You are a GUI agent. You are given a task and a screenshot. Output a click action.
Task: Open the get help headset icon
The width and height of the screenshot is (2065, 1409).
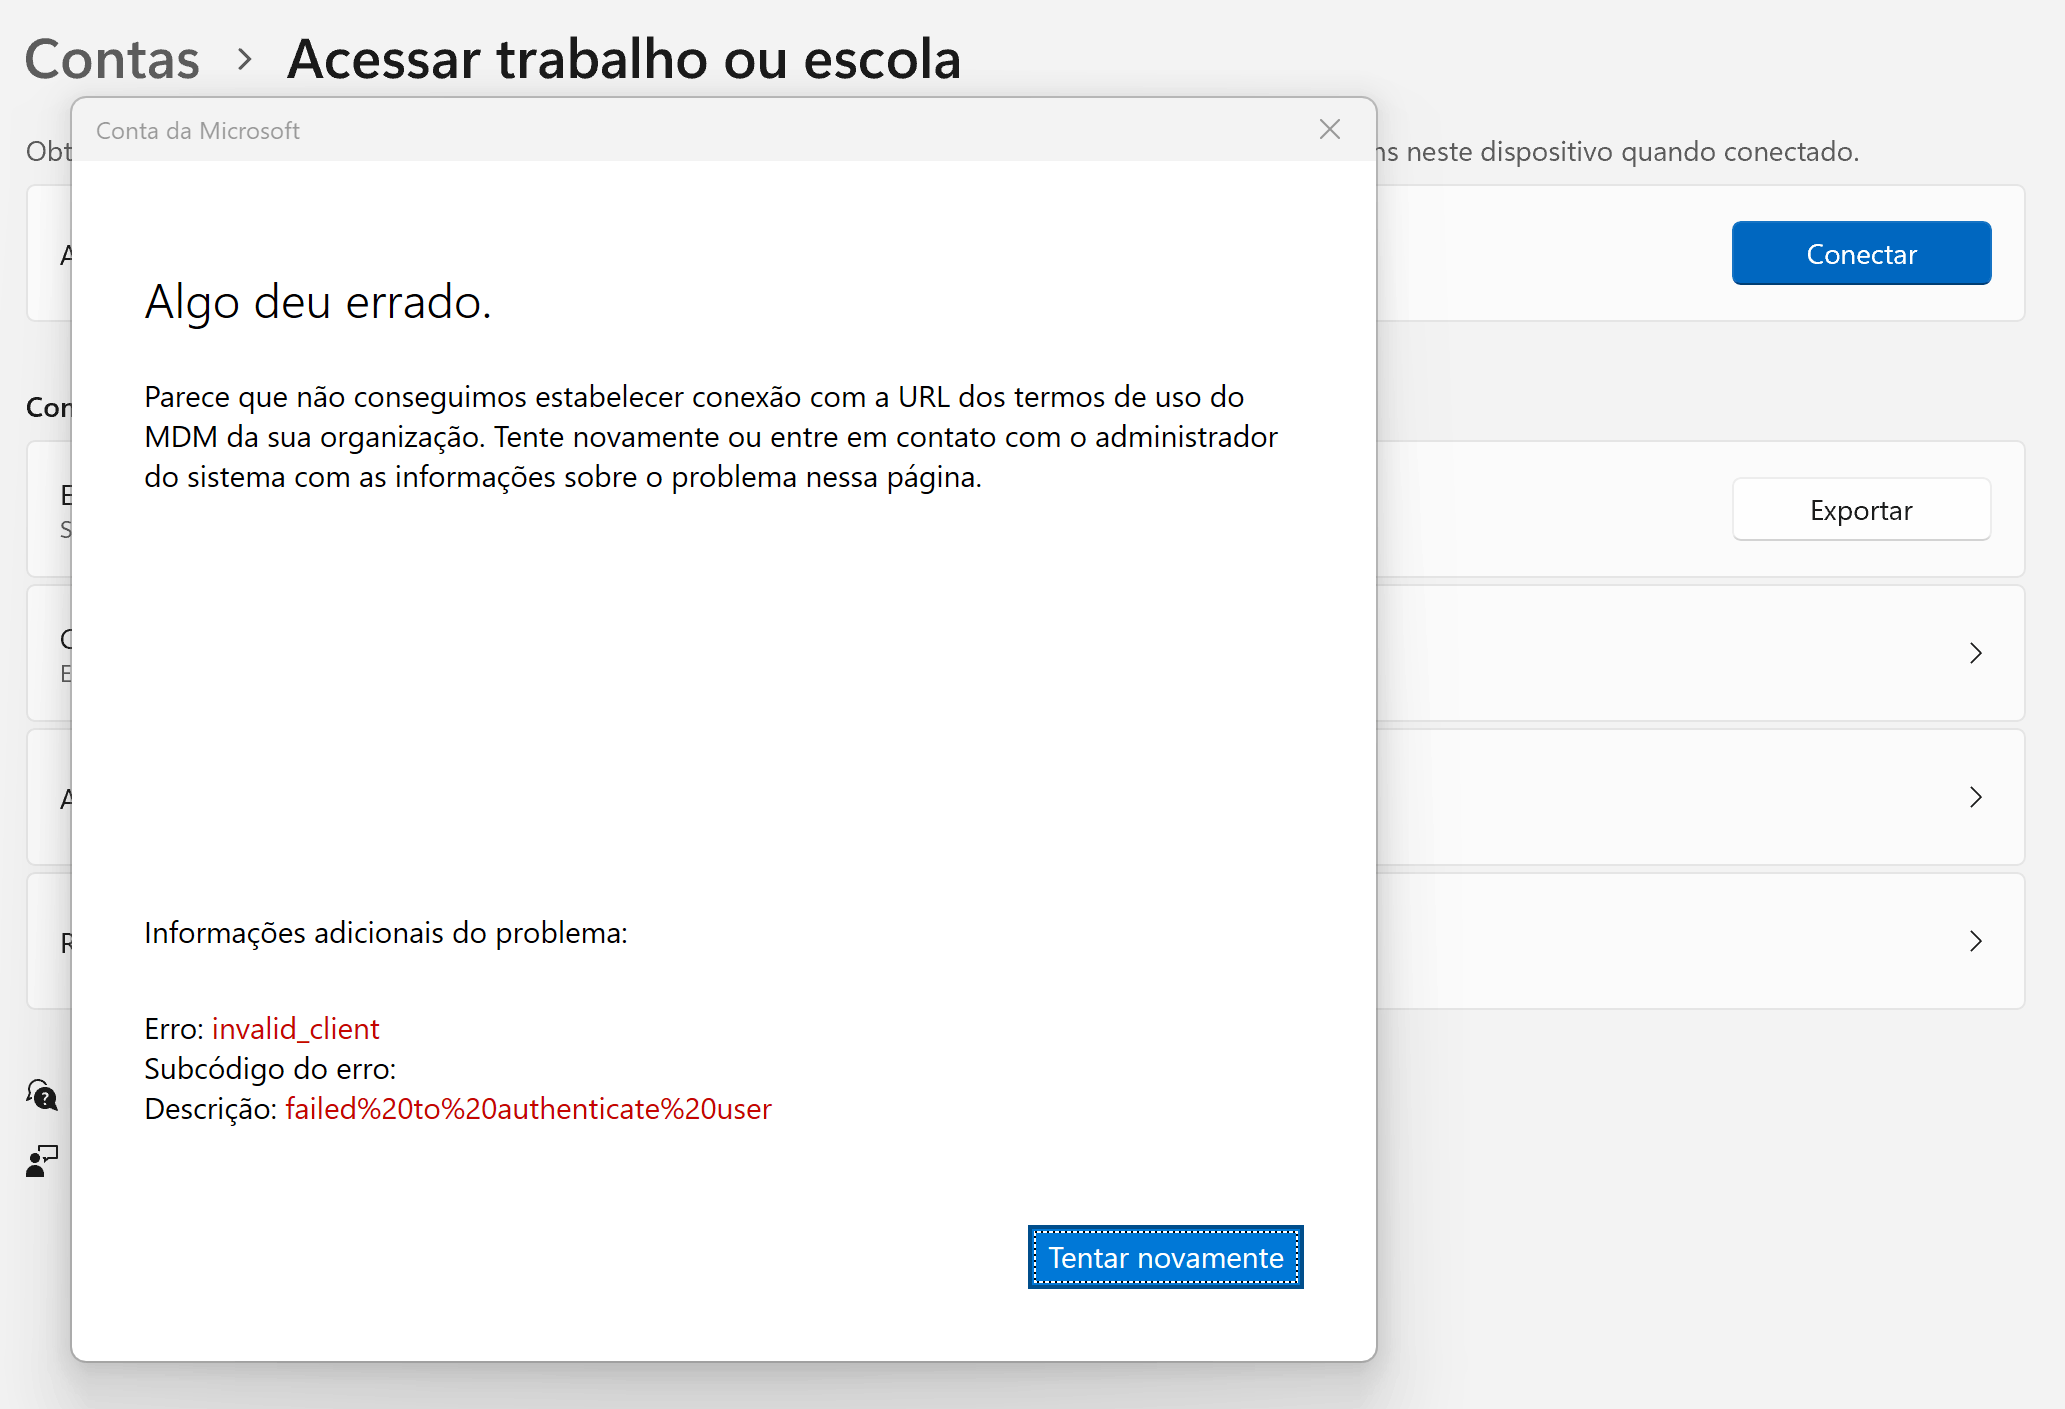pos(42,1095)
